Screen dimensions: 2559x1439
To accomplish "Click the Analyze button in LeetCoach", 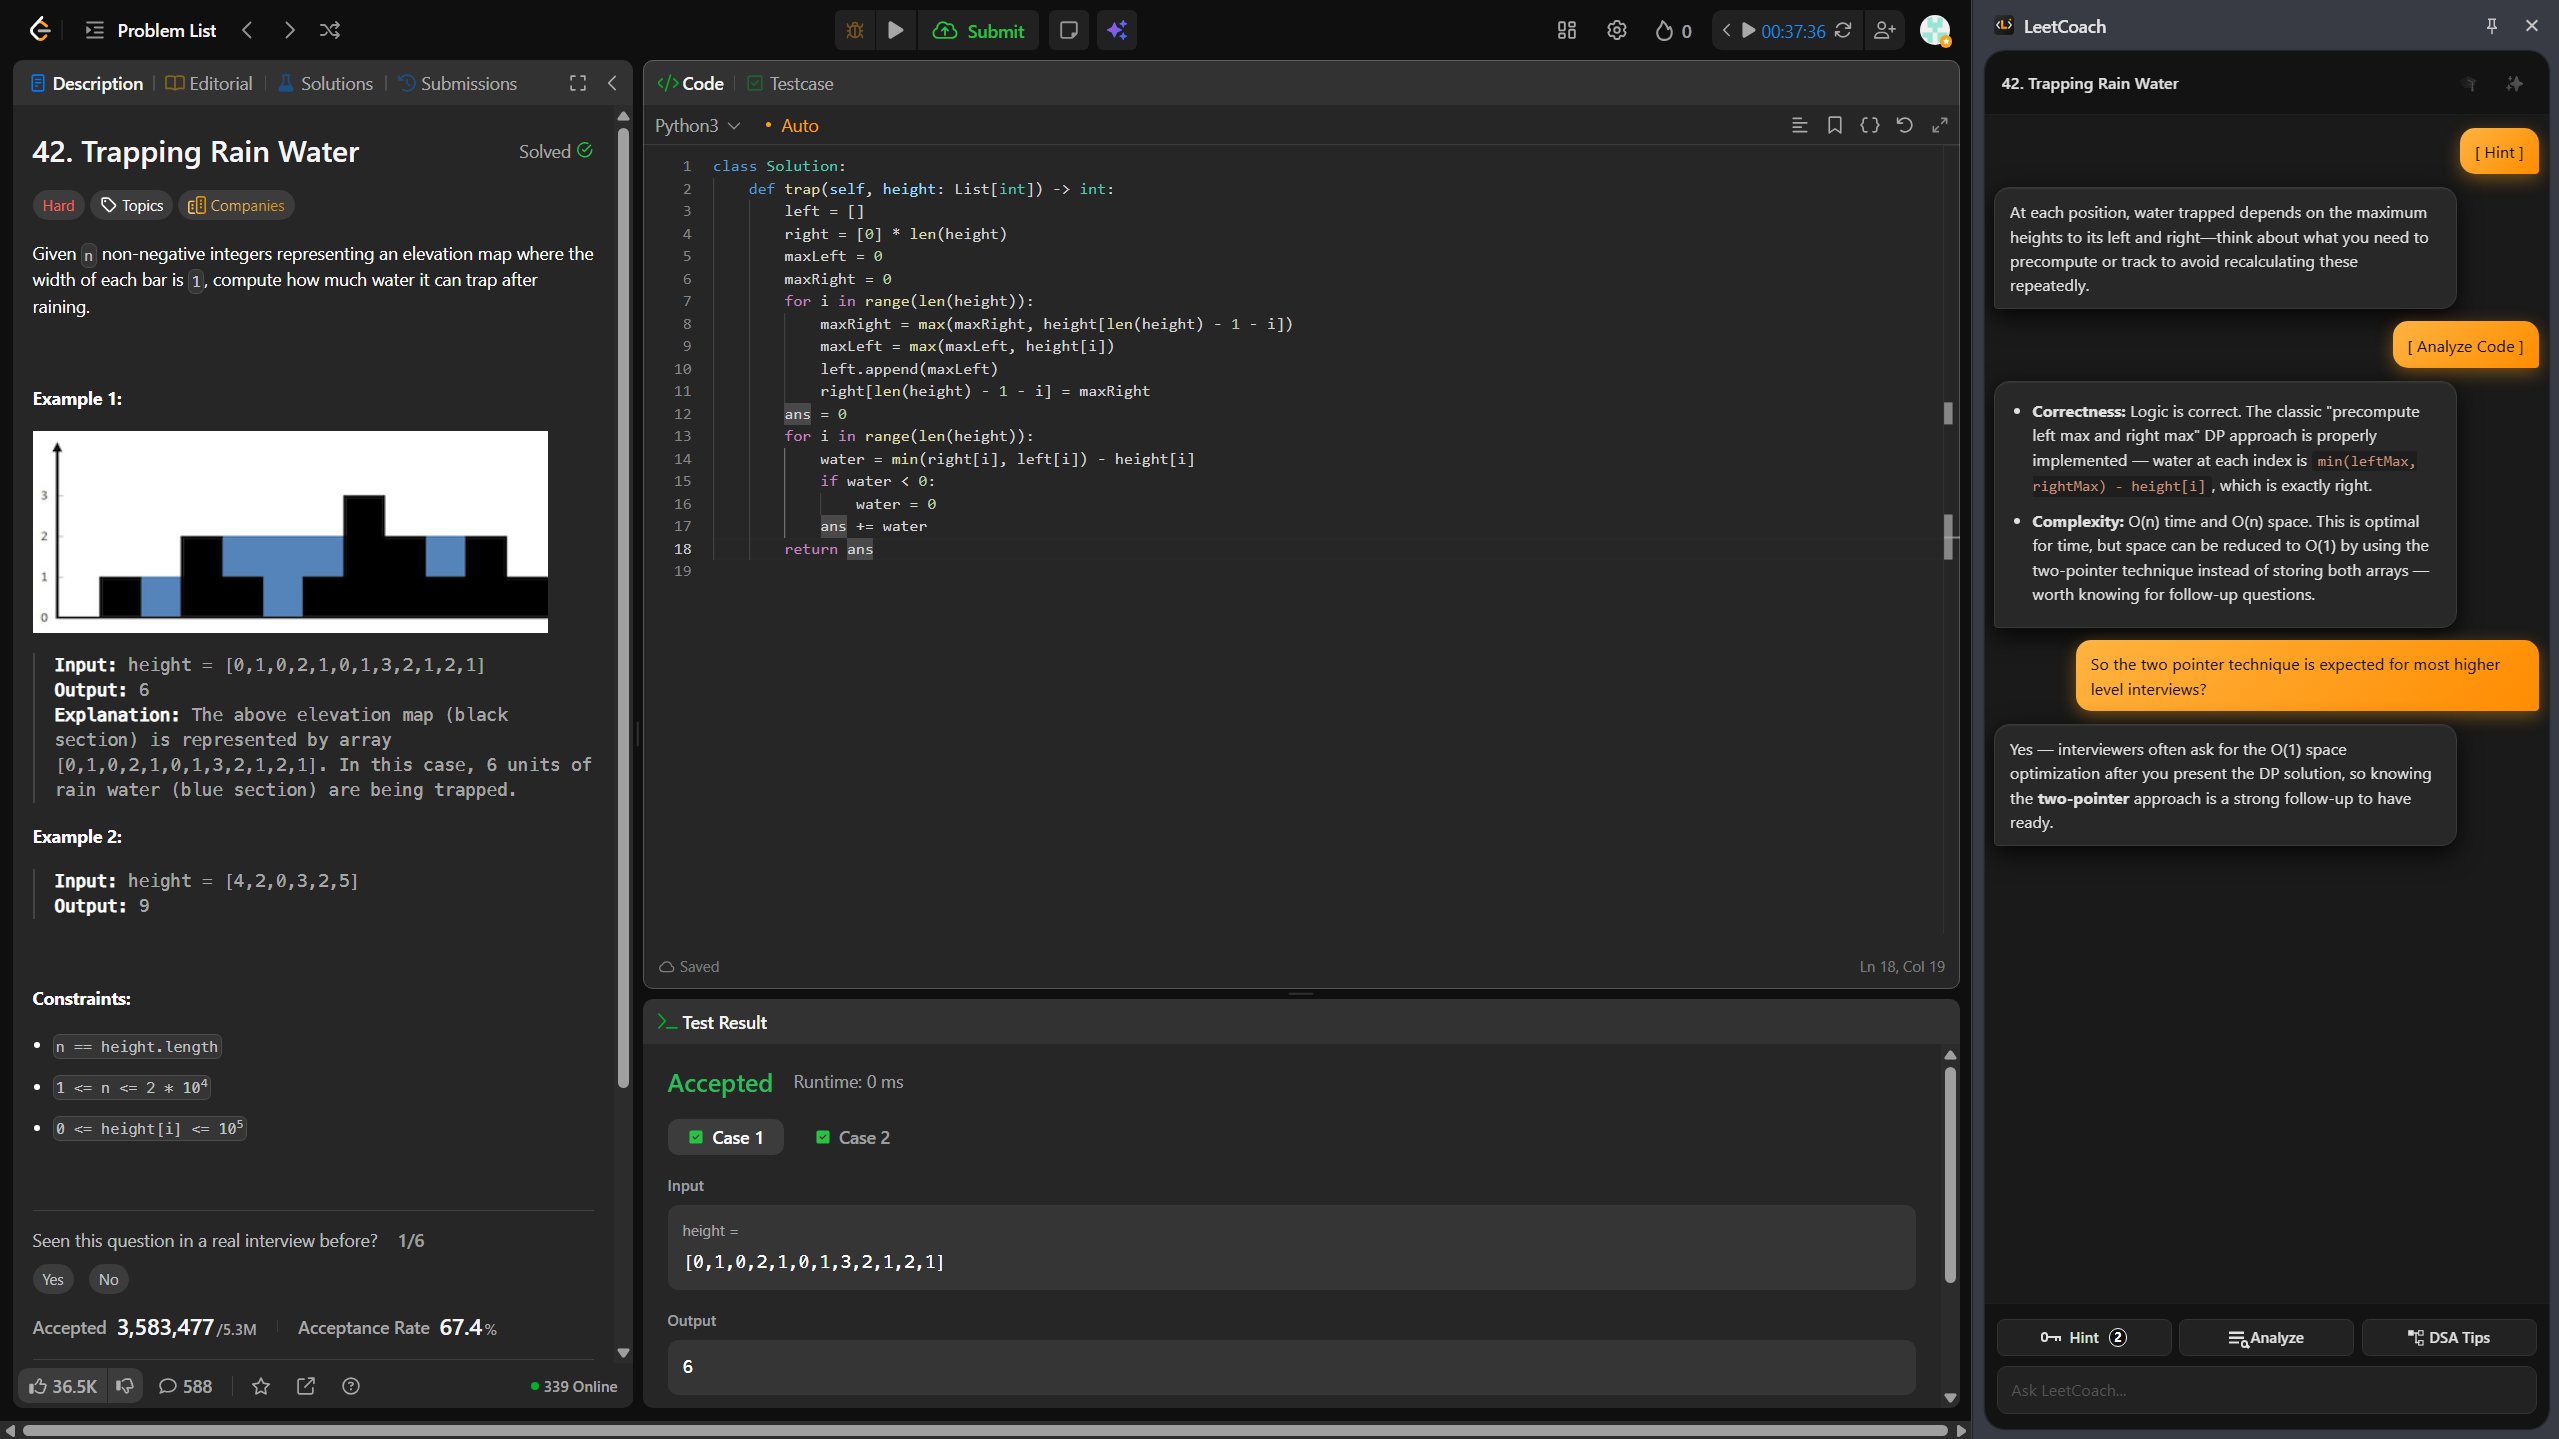I will pos(2266,1337).
